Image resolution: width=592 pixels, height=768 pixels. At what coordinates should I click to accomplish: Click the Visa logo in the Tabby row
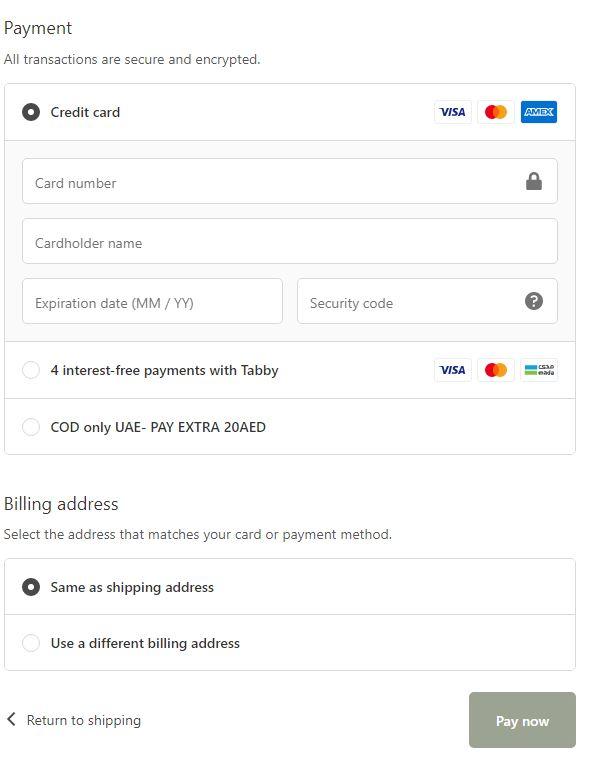tap(452, 370)
